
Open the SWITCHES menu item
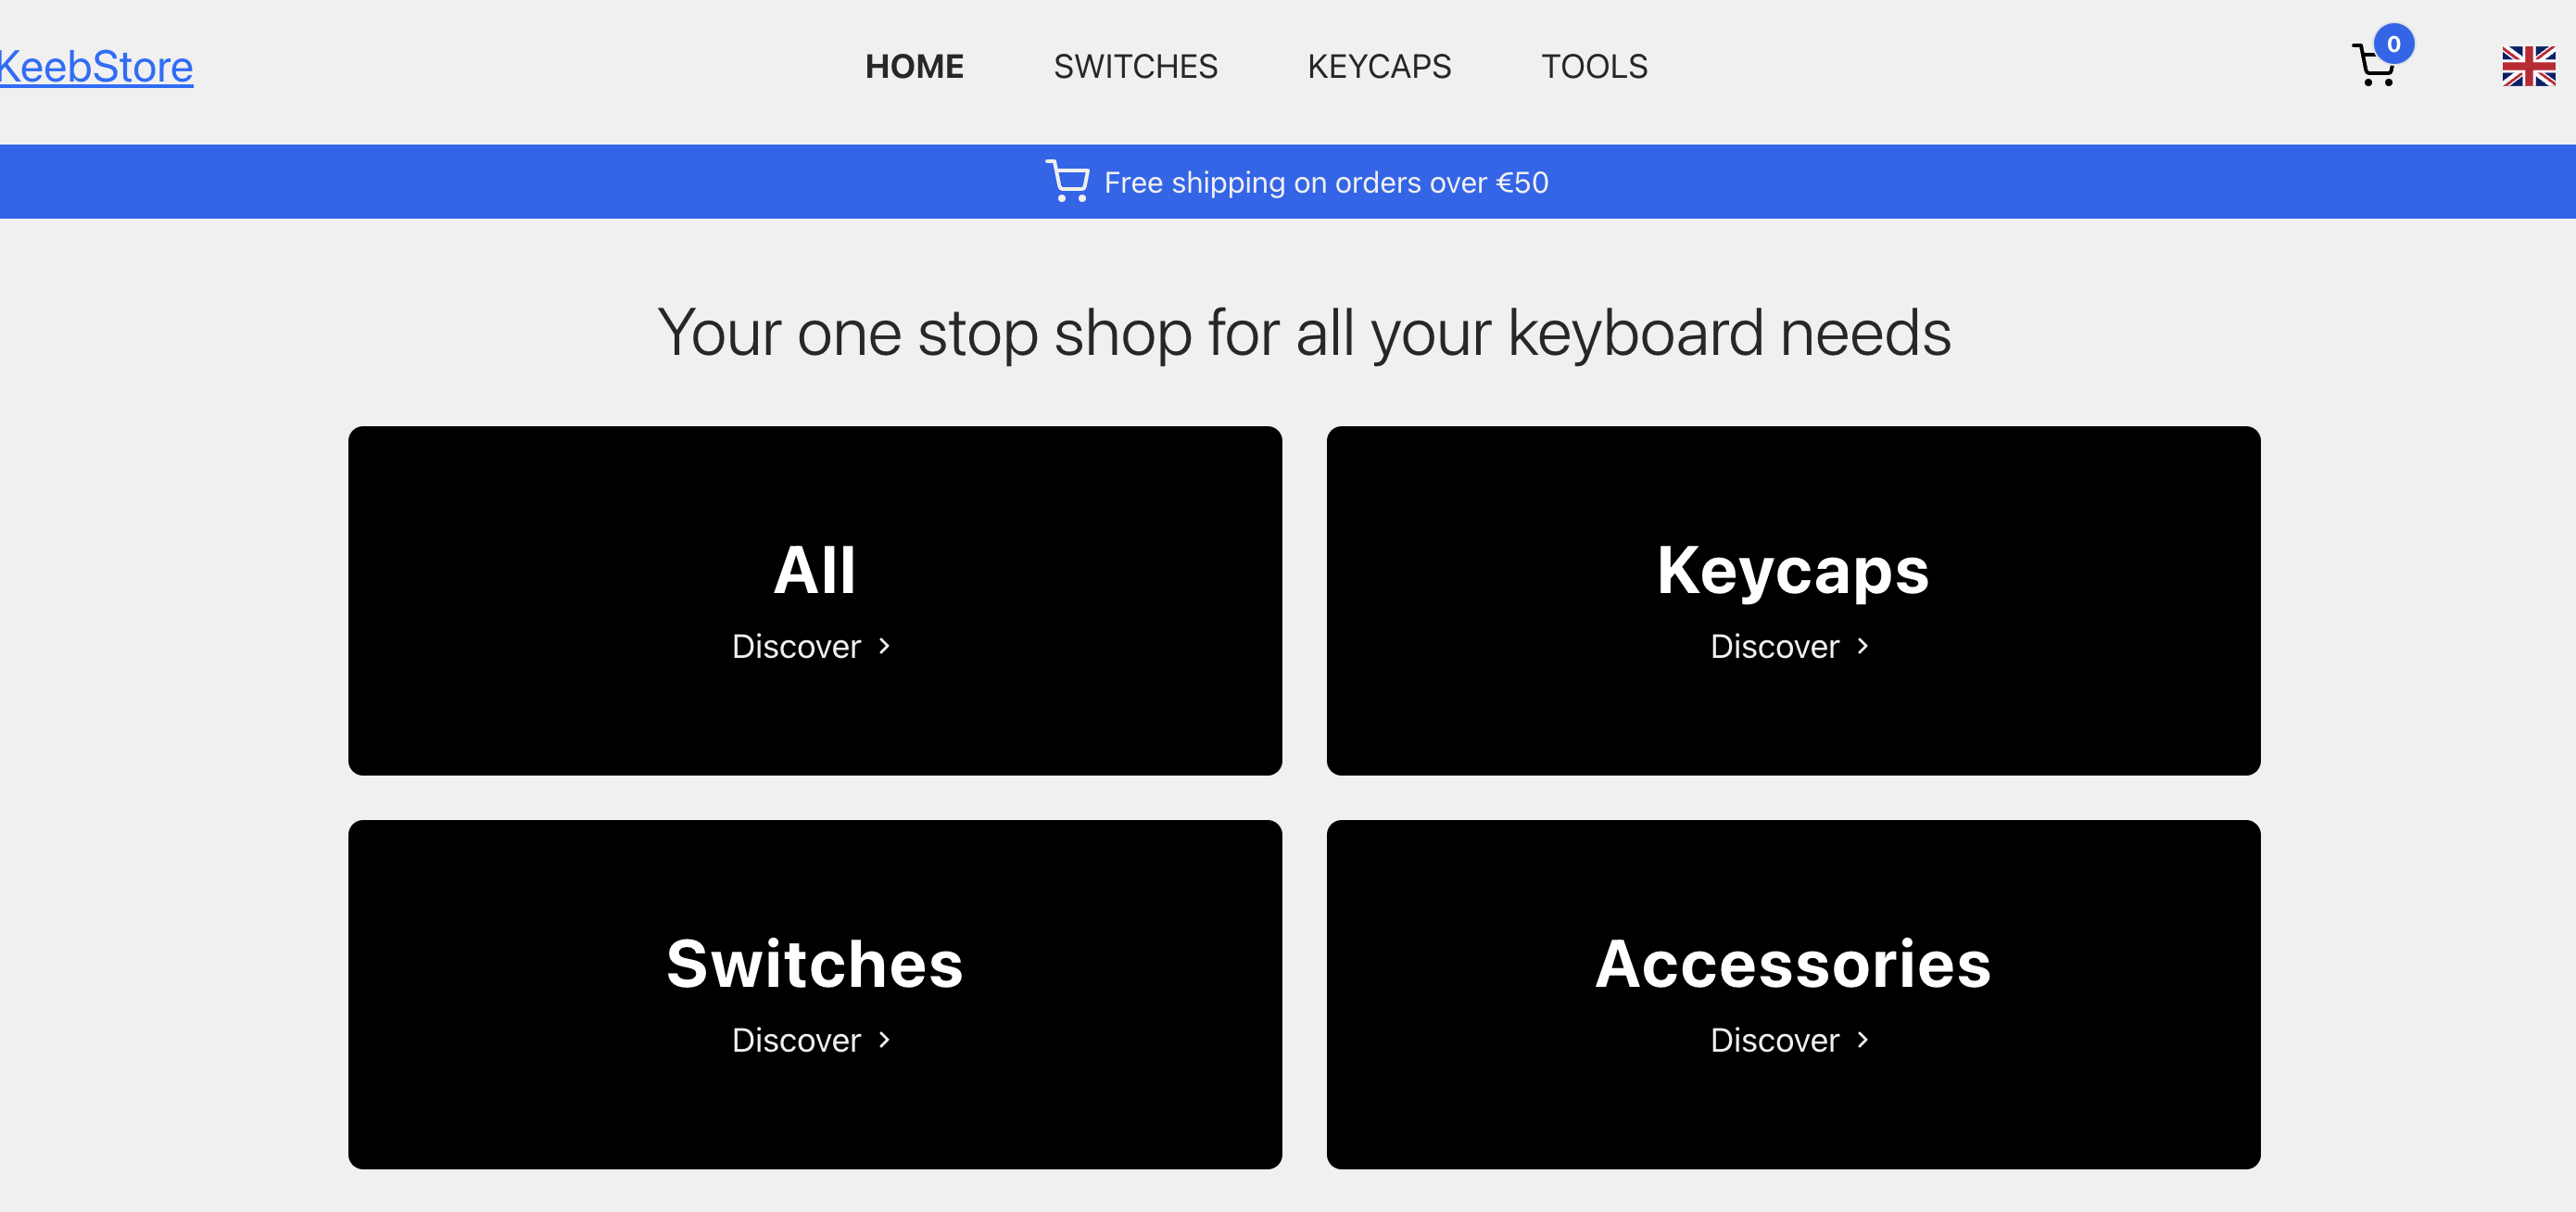[1135, 67]
